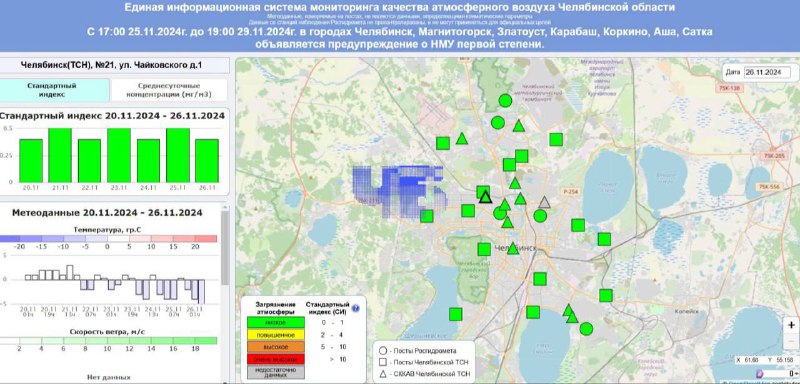Click the gray triangle station marker
The image size is (800, 384).
[x=545, y=202]
